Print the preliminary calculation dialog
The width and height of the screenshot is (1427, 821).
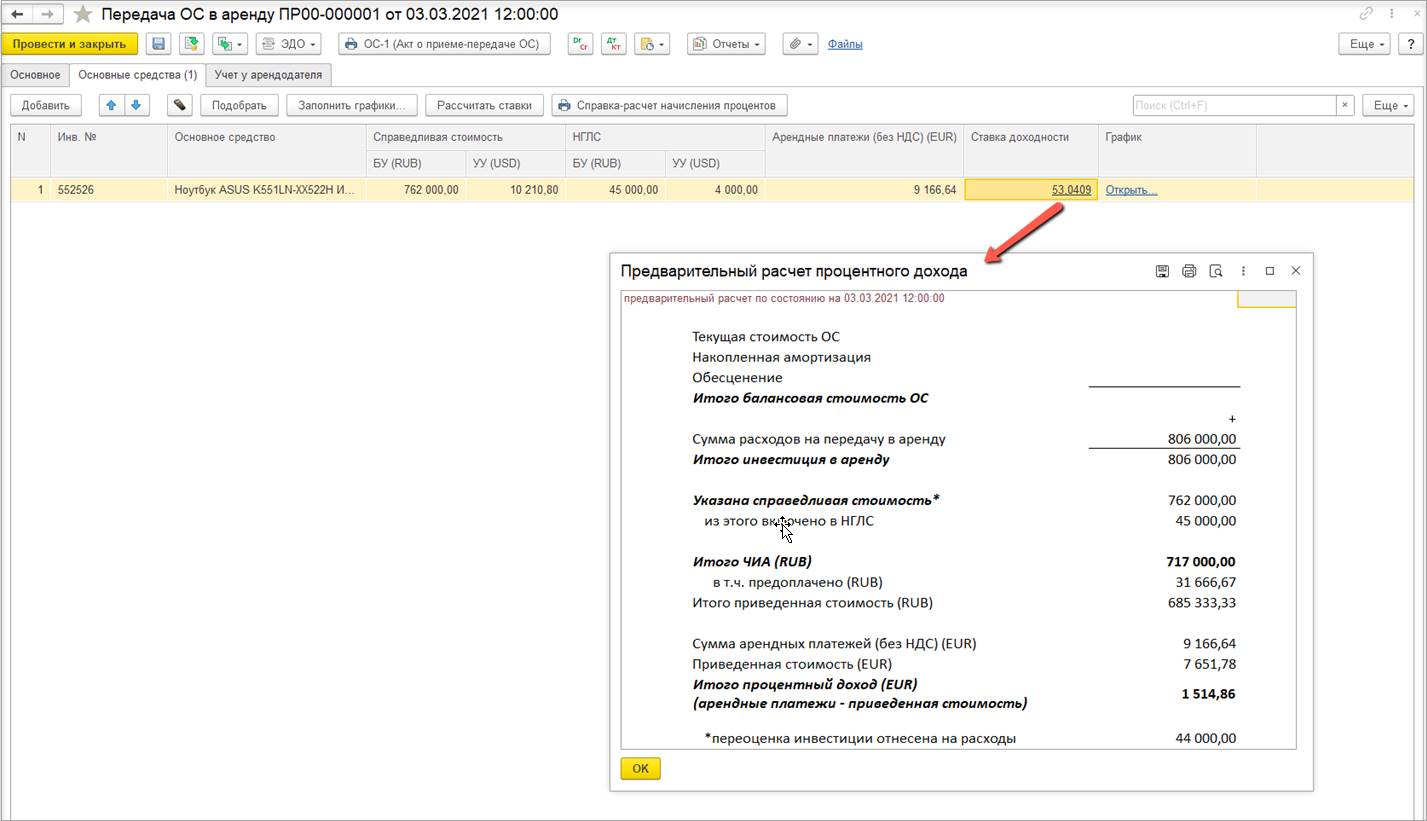pyautogui.click(x=1189, y=271)
